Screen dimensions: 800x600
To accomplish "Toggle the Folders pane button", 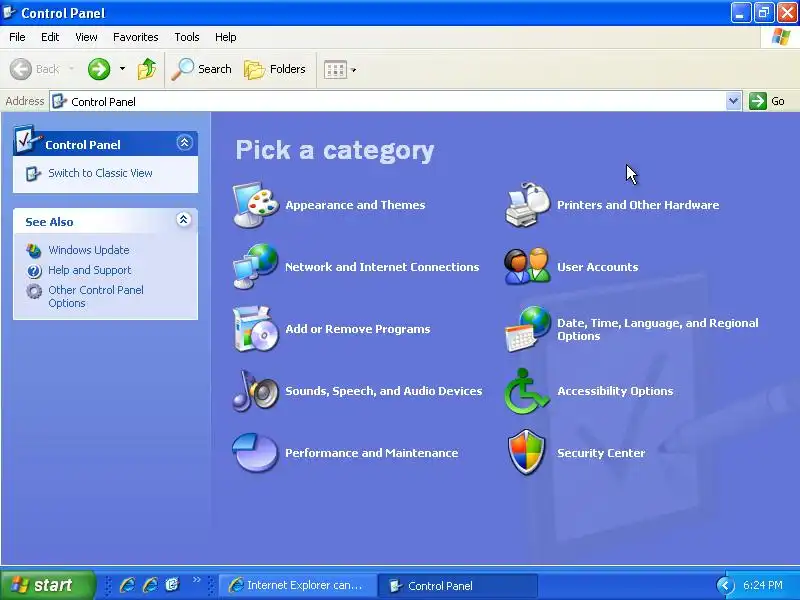I will tap(275, 69).
